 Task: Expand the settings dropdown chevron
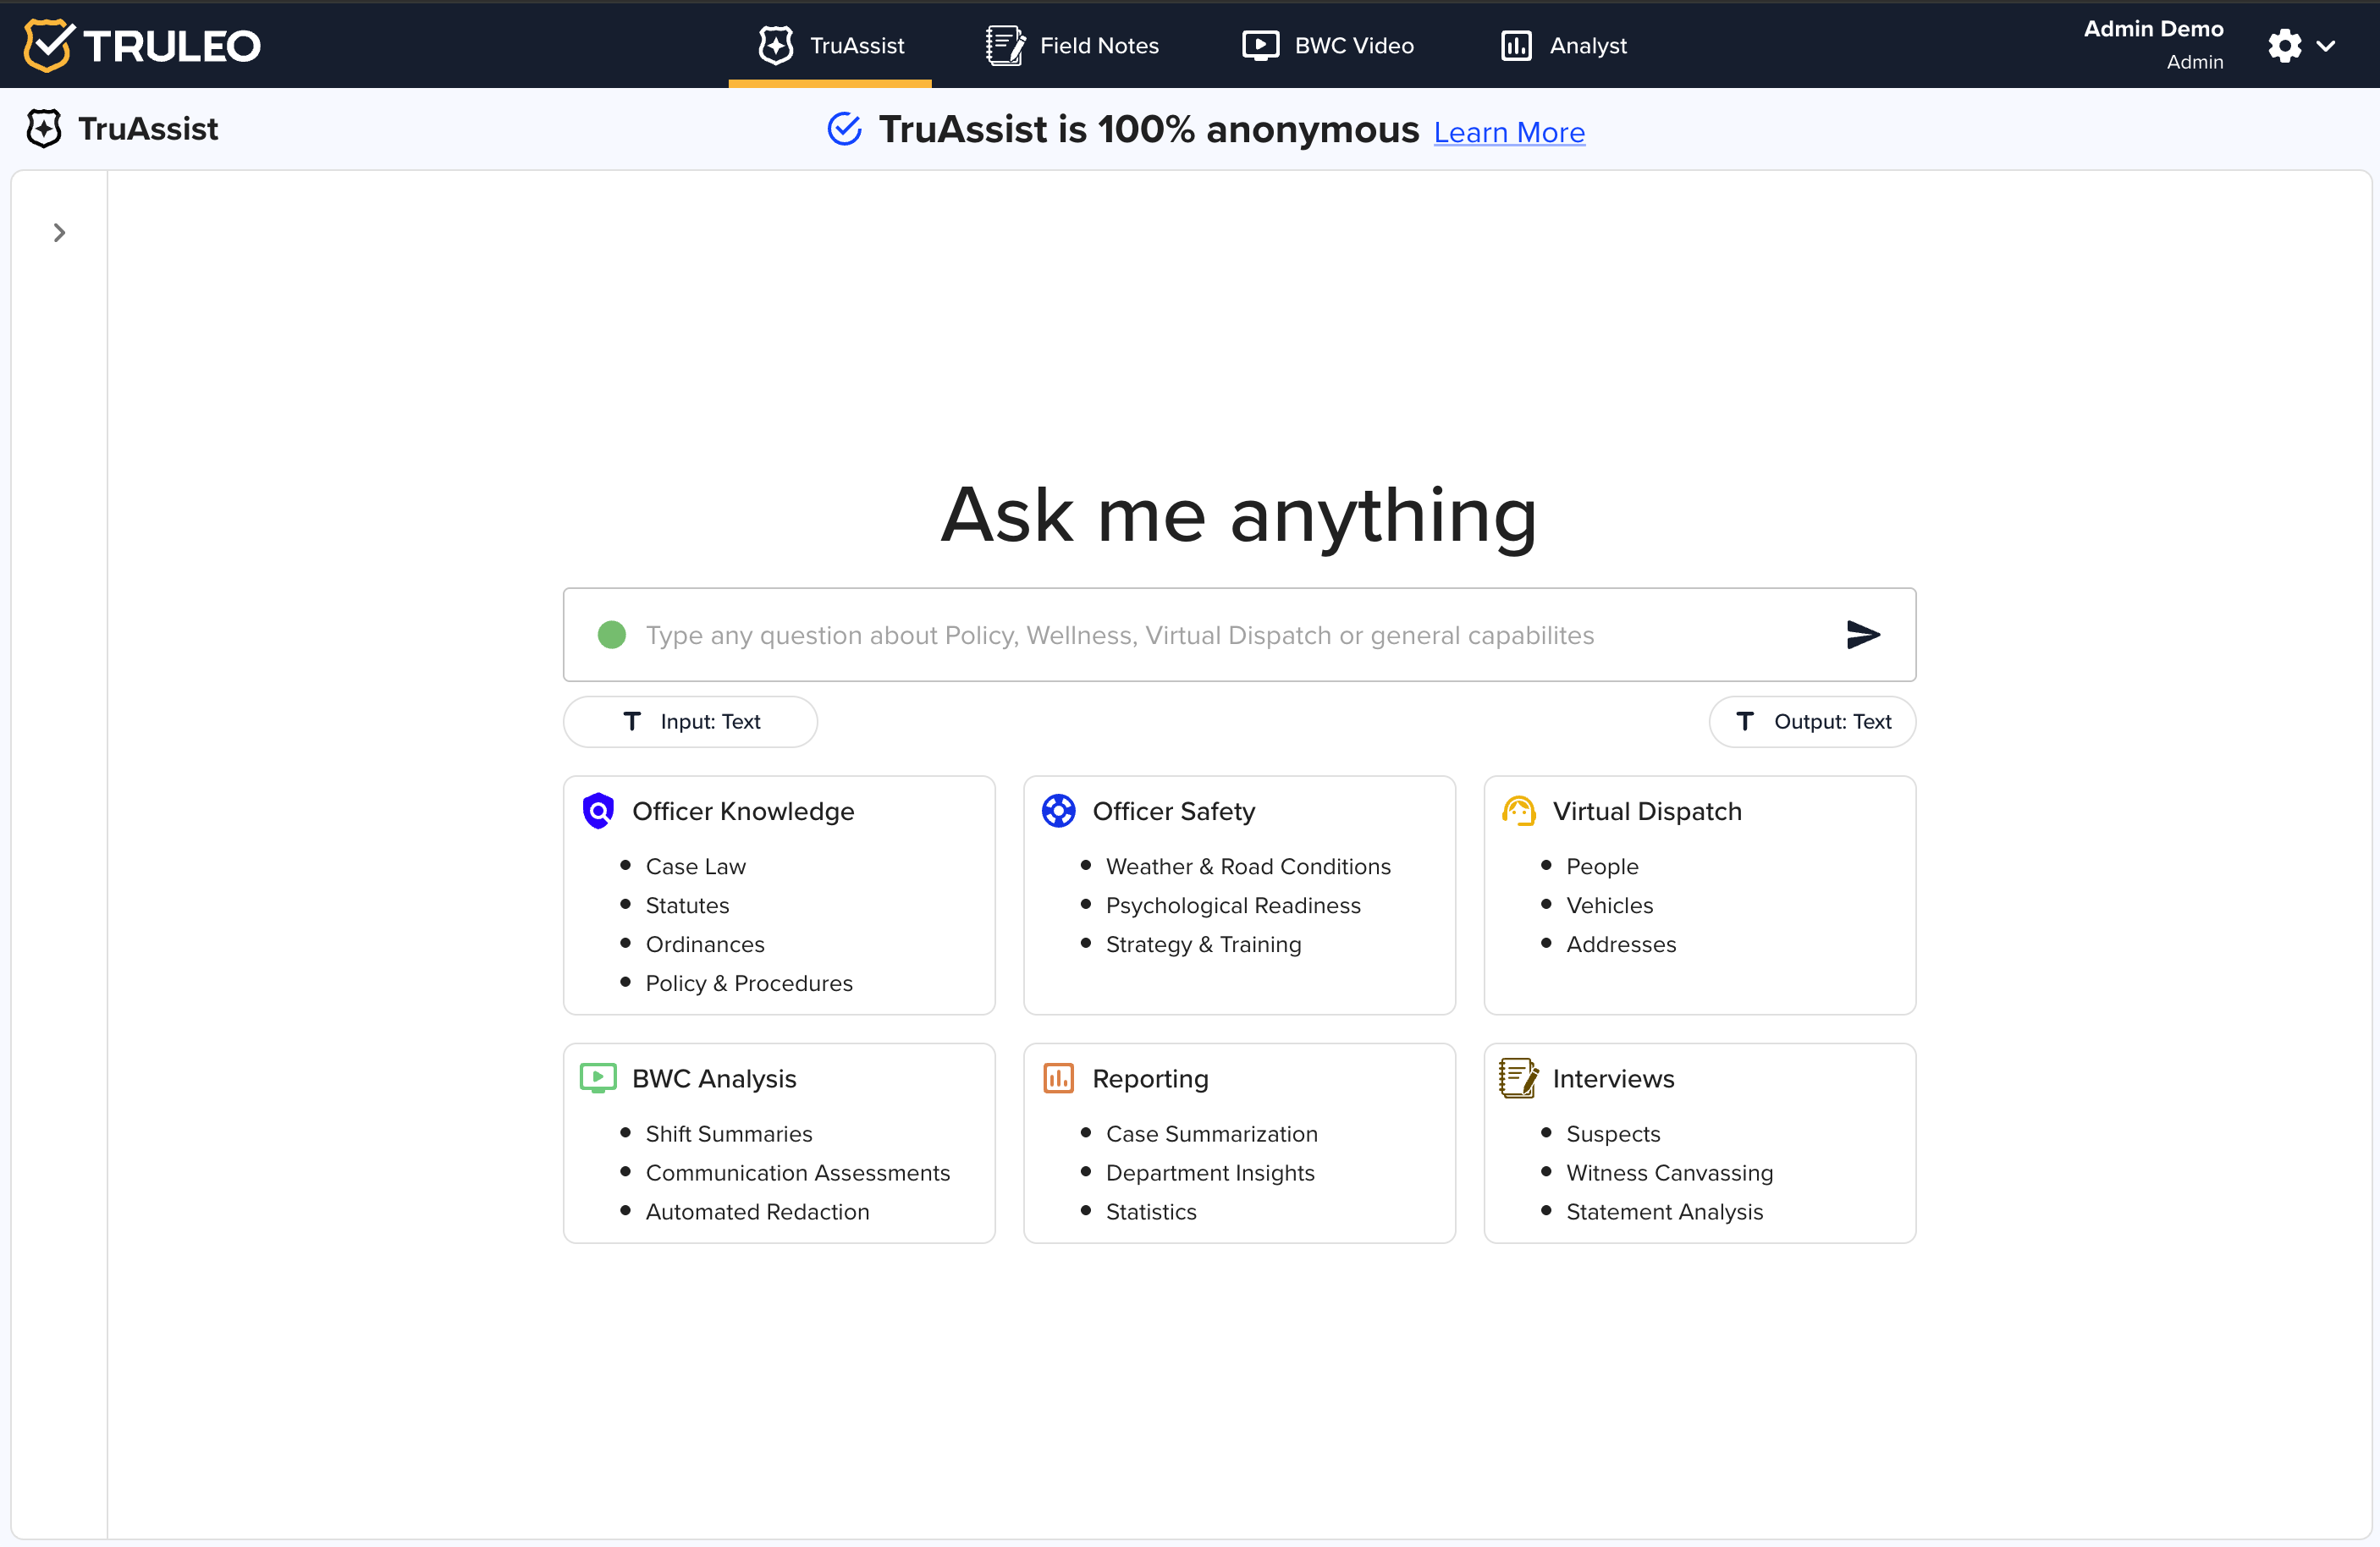click(x=2326, y=45)
